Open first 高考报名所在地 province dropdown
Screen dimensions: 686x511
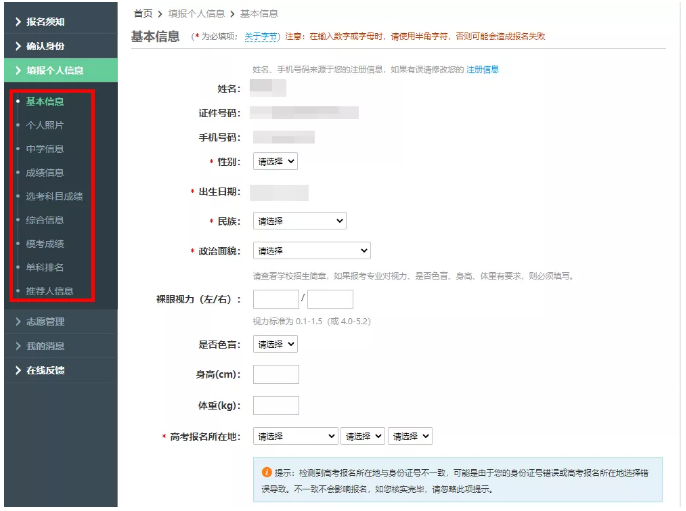pos(295,437)
